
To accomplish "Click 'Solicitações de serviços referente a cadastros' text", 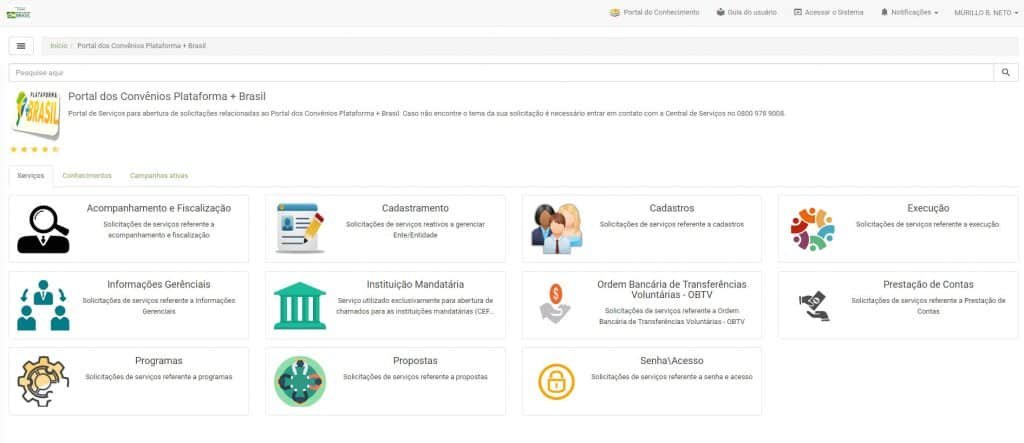I will (672, 225).
